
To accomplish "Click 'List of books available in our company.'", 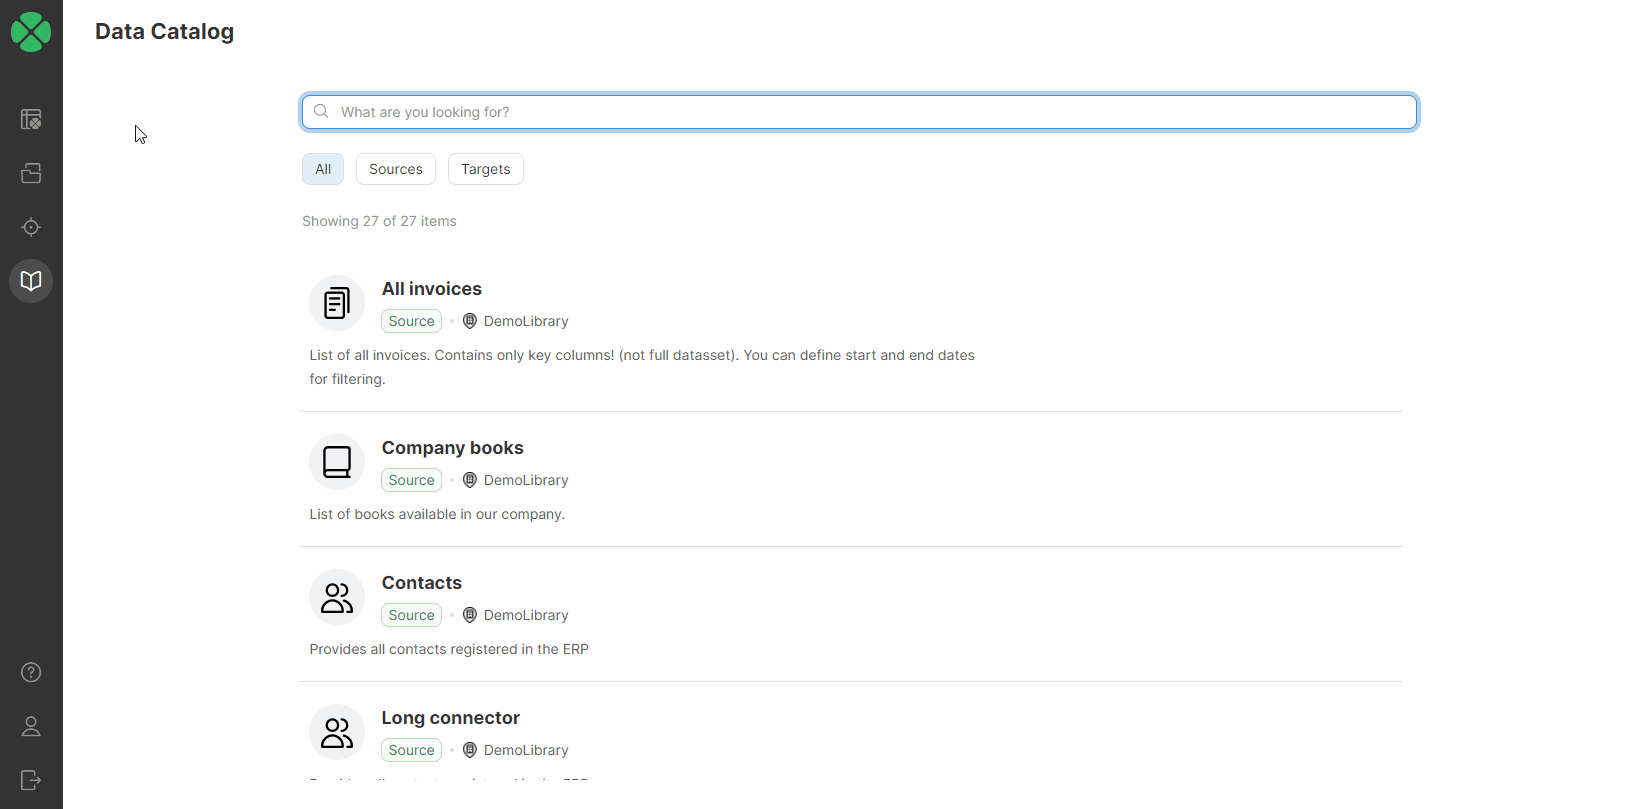I will (437, 514).
